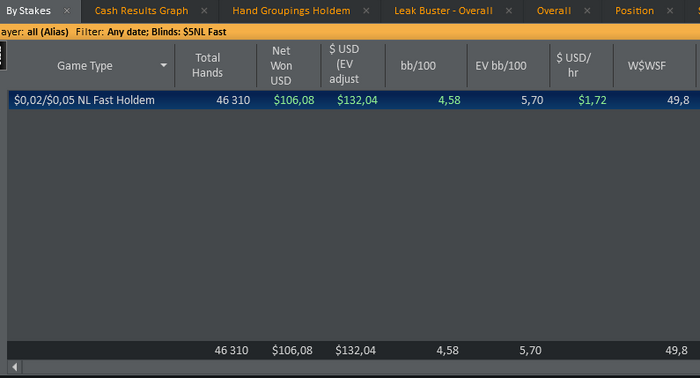
Task: Close the Leak Buster - Overall tab
Action: [x=508, y=11]
